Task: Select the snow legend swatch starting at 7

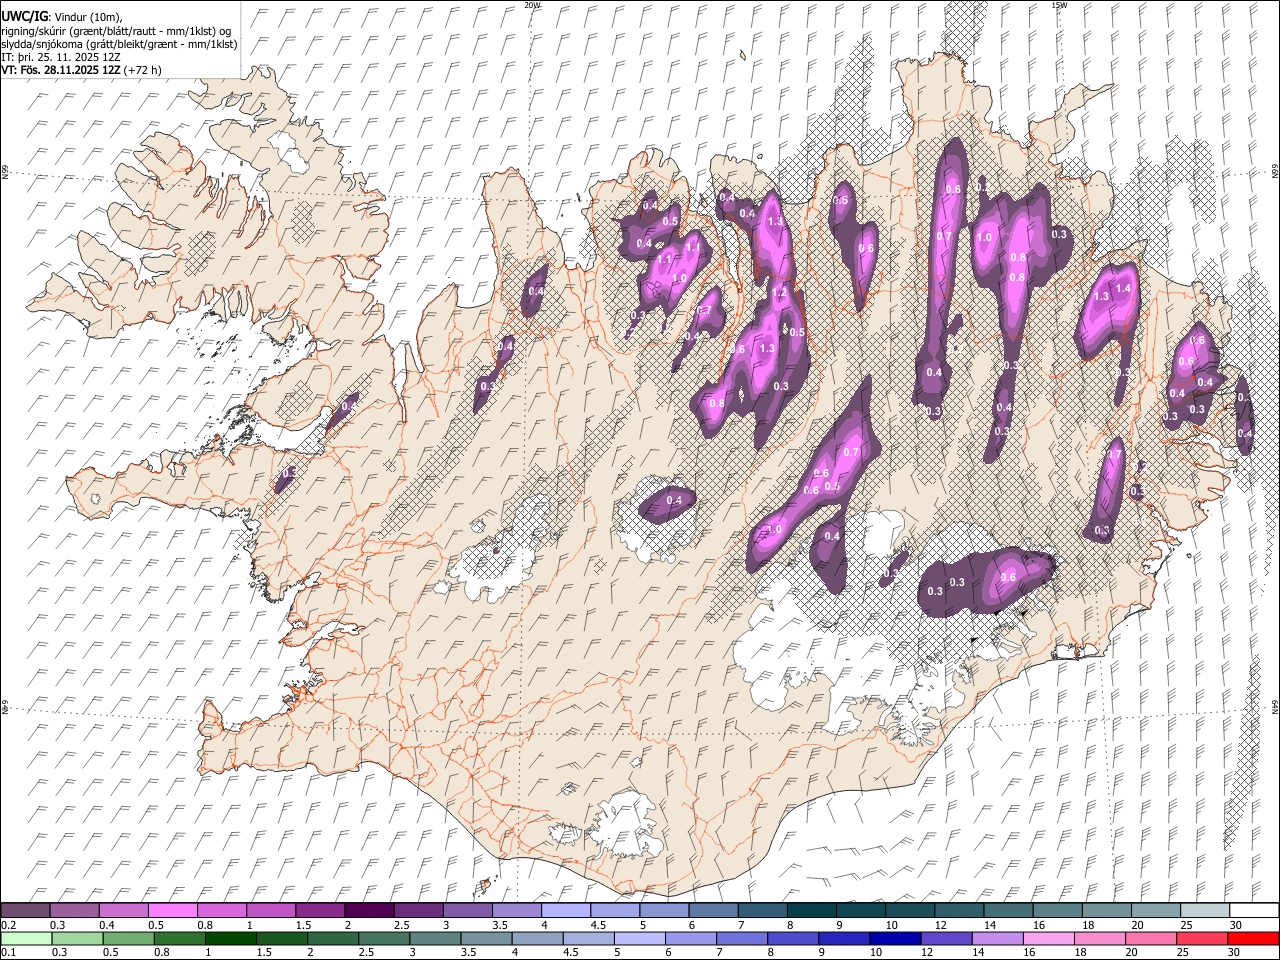Action: (761, 910)
